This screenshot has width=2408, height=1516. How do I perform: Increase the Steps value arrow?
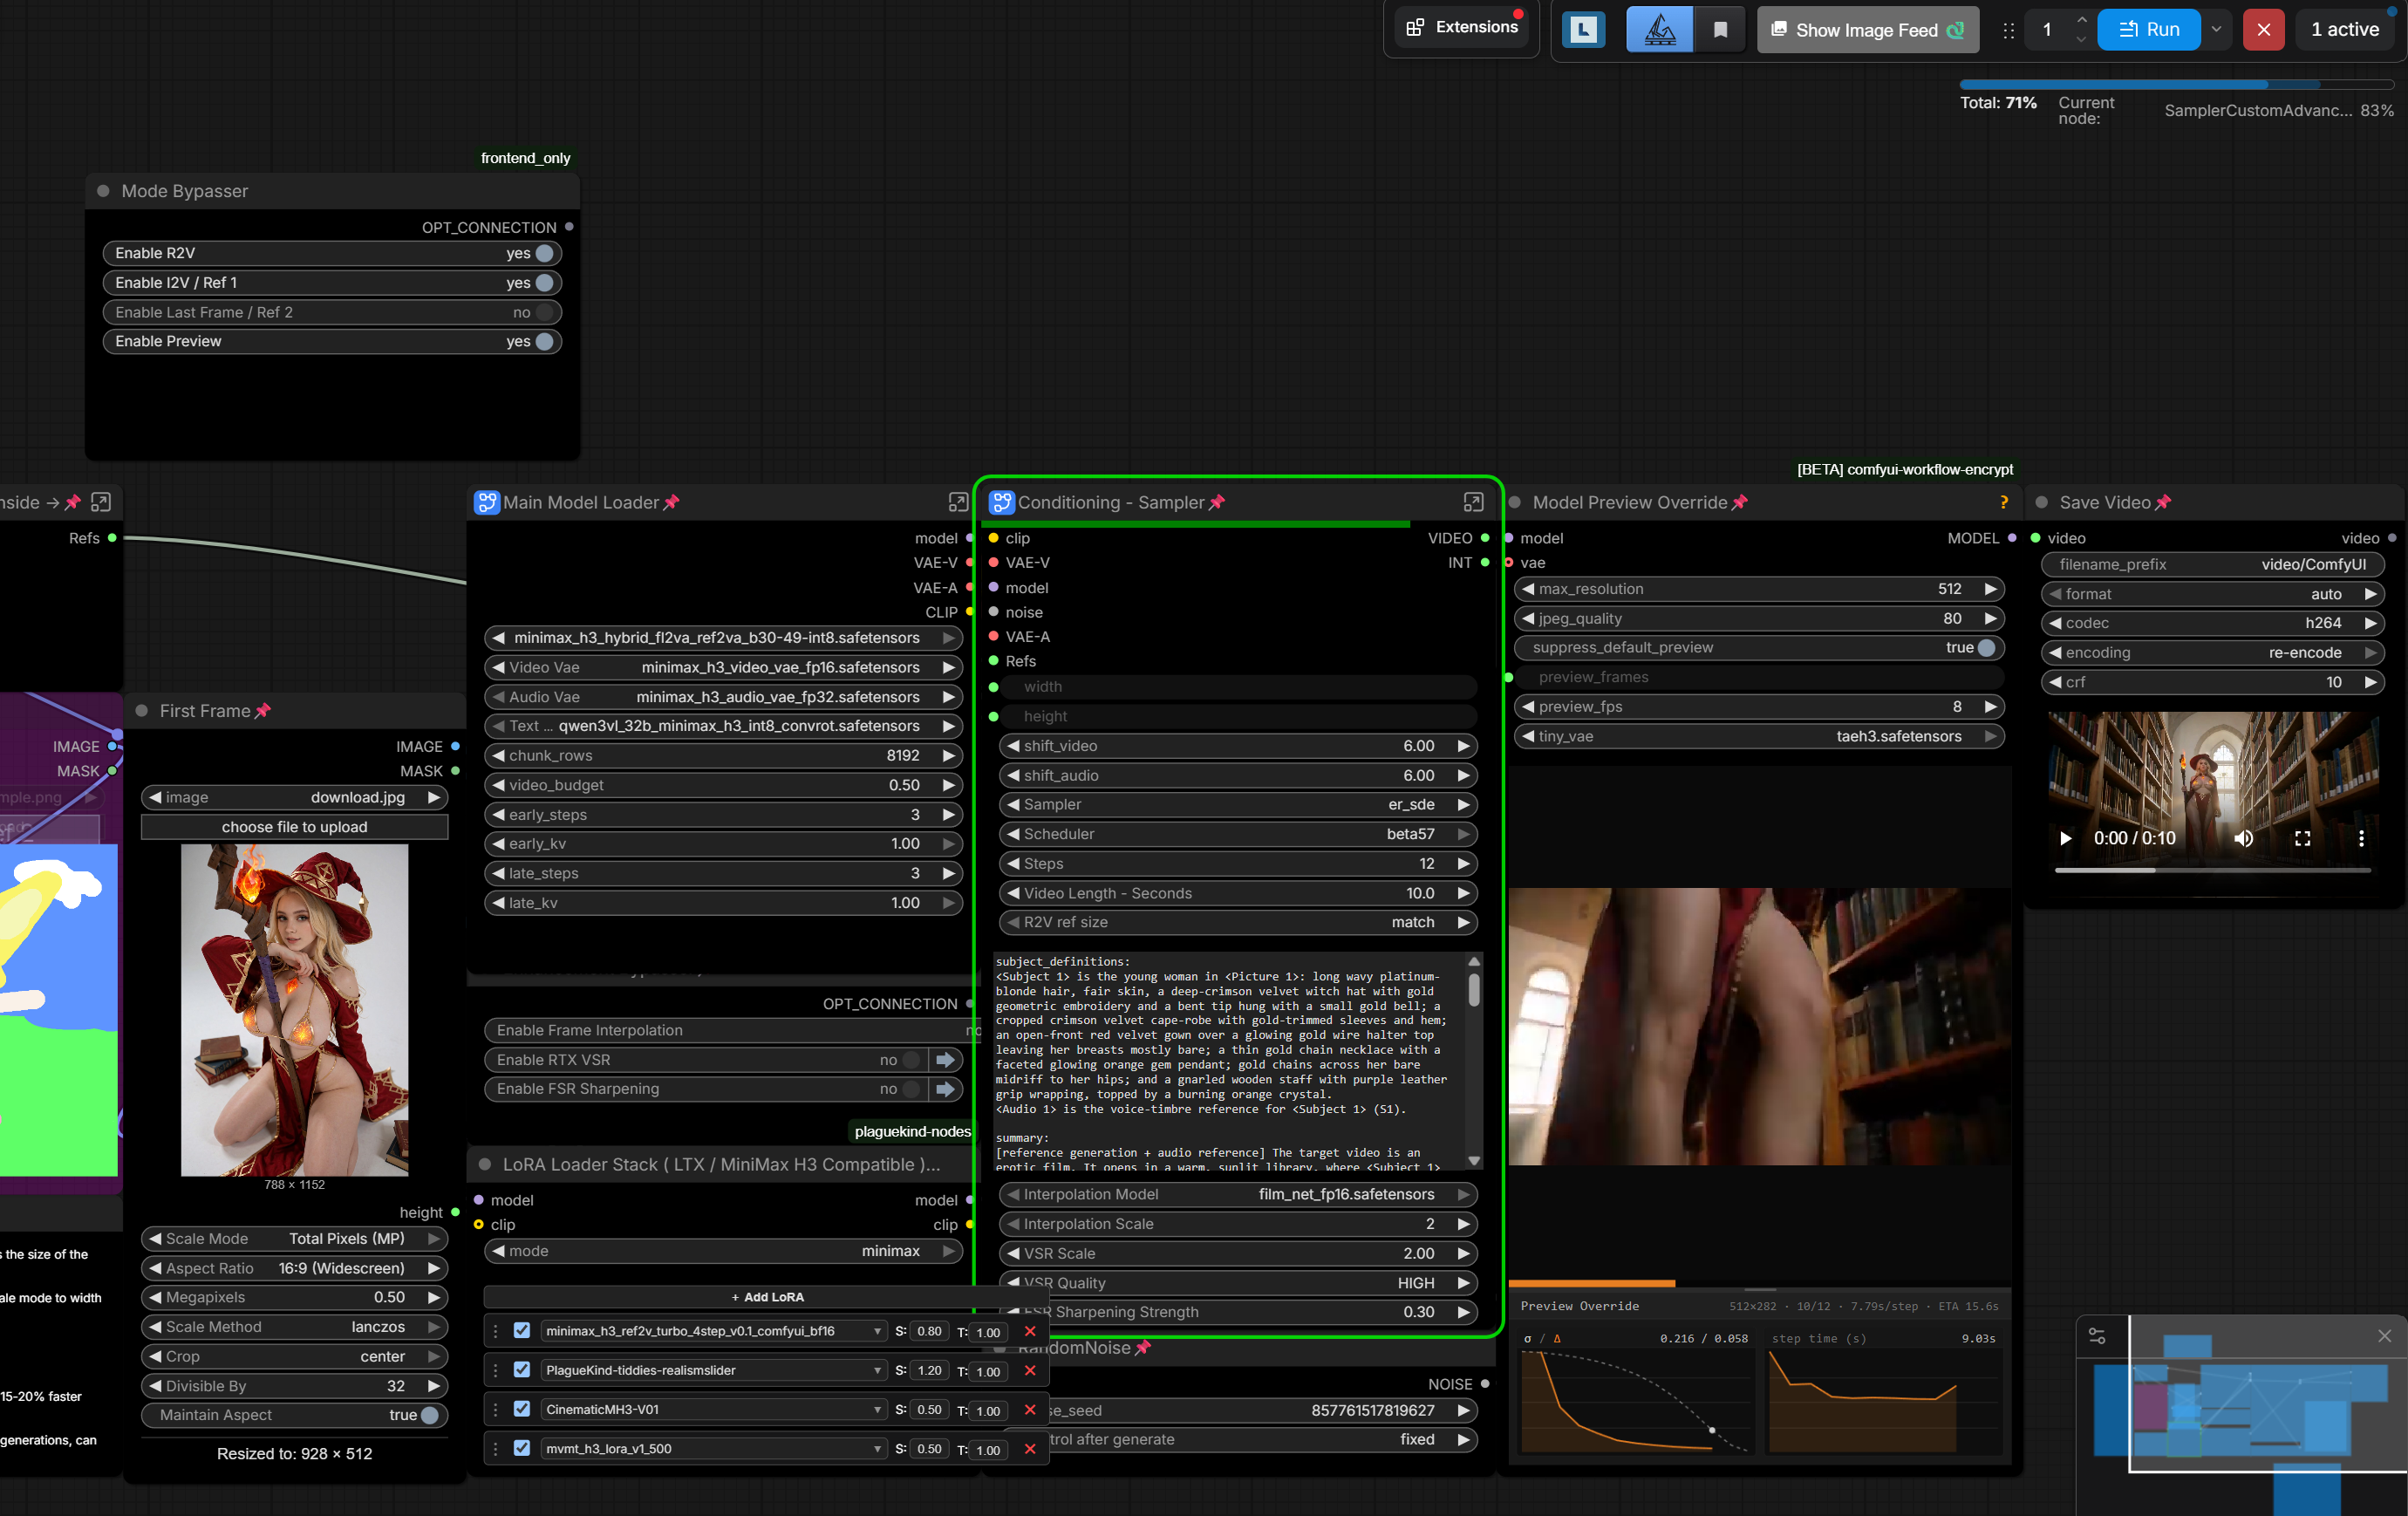pos(1463,863)
